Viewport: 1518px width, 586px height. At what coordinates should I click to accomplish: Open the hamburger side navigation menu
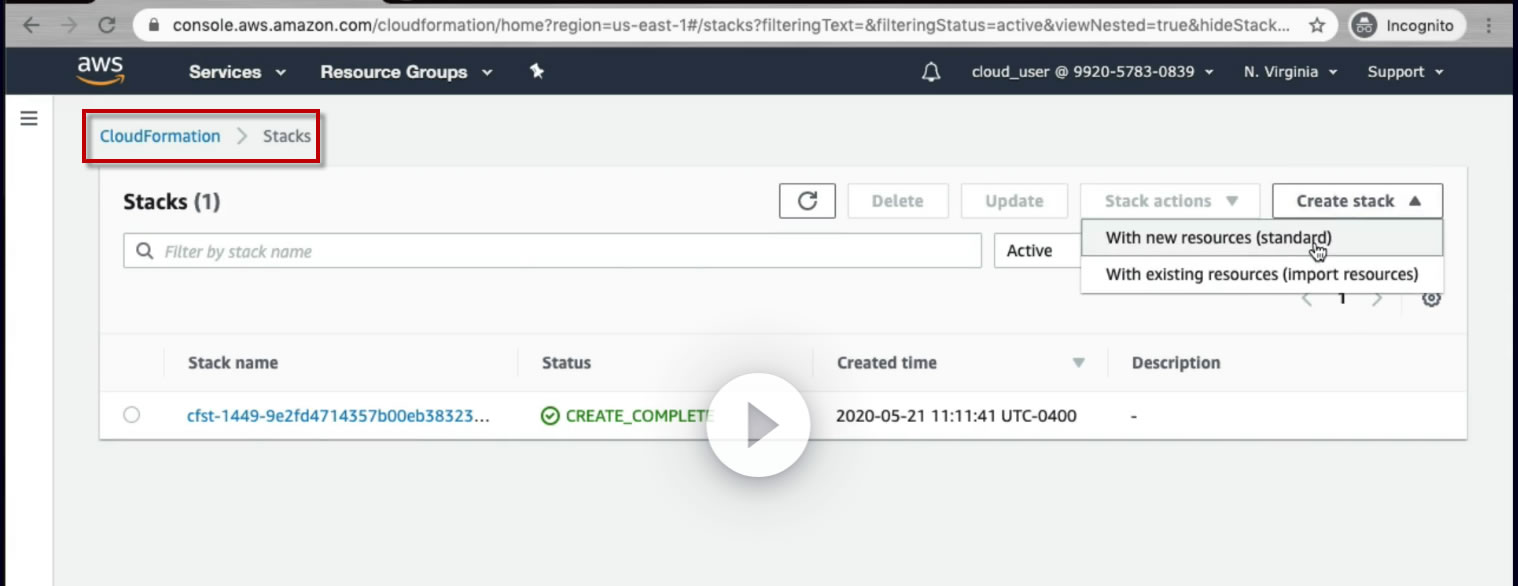coord(29,119)
